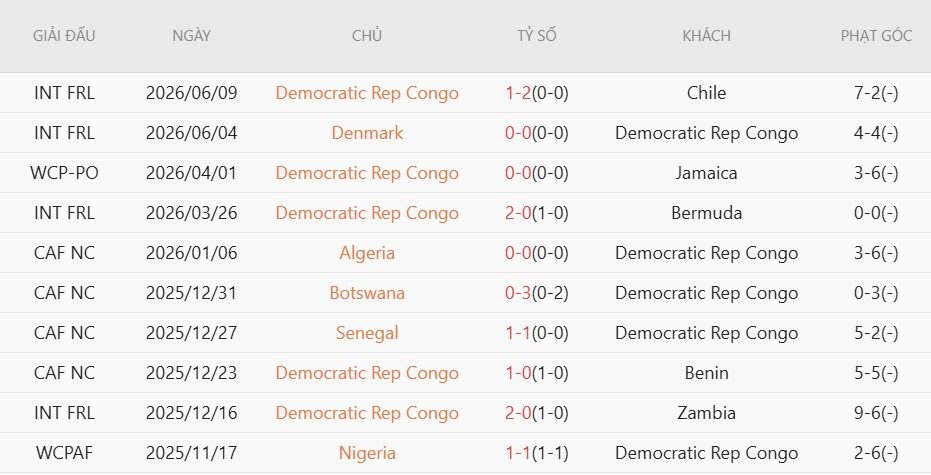The image size is (931, 475).
Task: Click the Denmark home team link
Action: coord(367,133)
